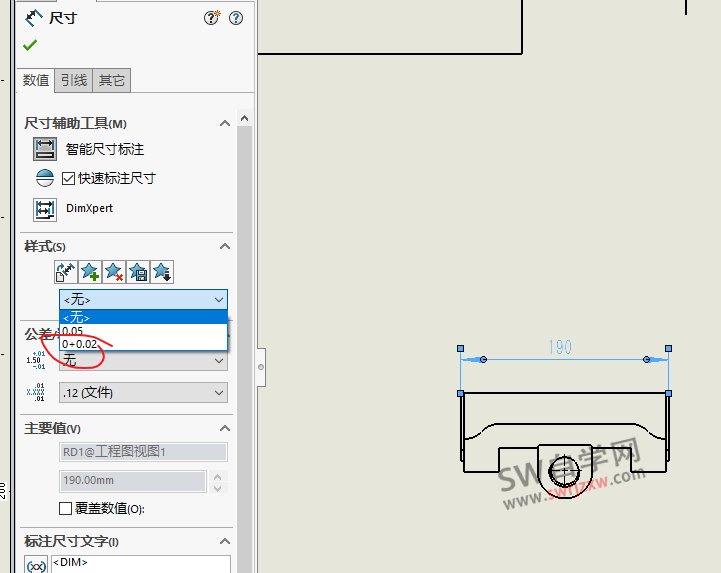The image size is (721, 573).
Task: Switch to the 引线 tab
Action: (74, 80)
